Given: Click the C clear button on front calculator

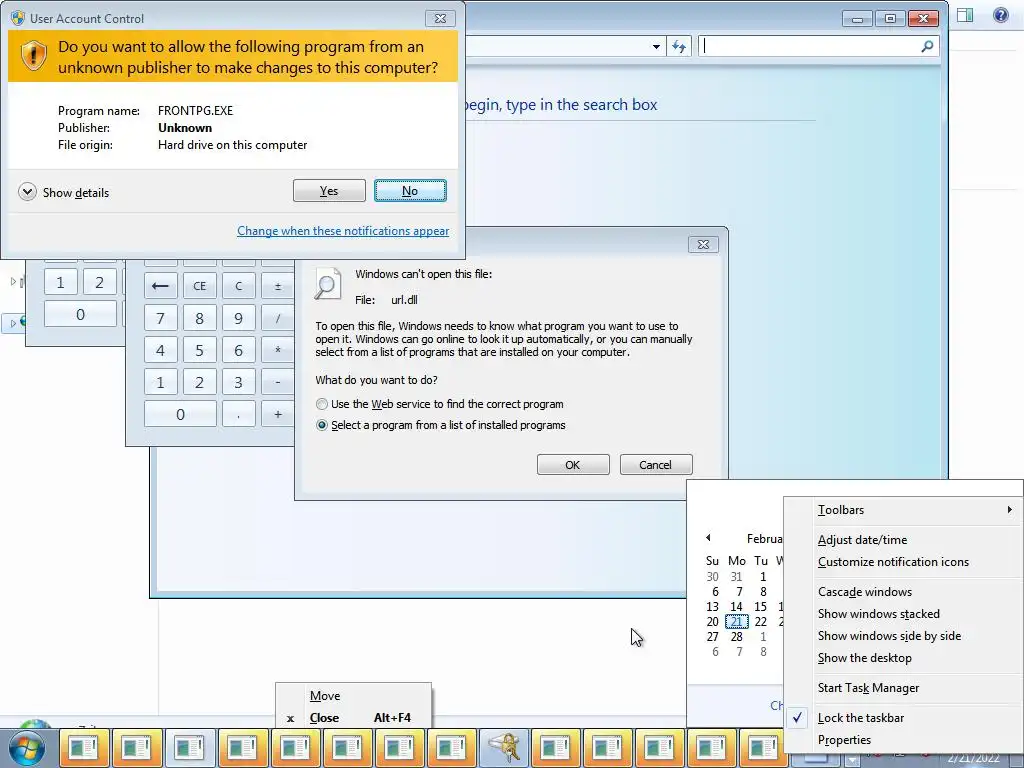Looking at the screenshot, I should (x=238, y=285).
